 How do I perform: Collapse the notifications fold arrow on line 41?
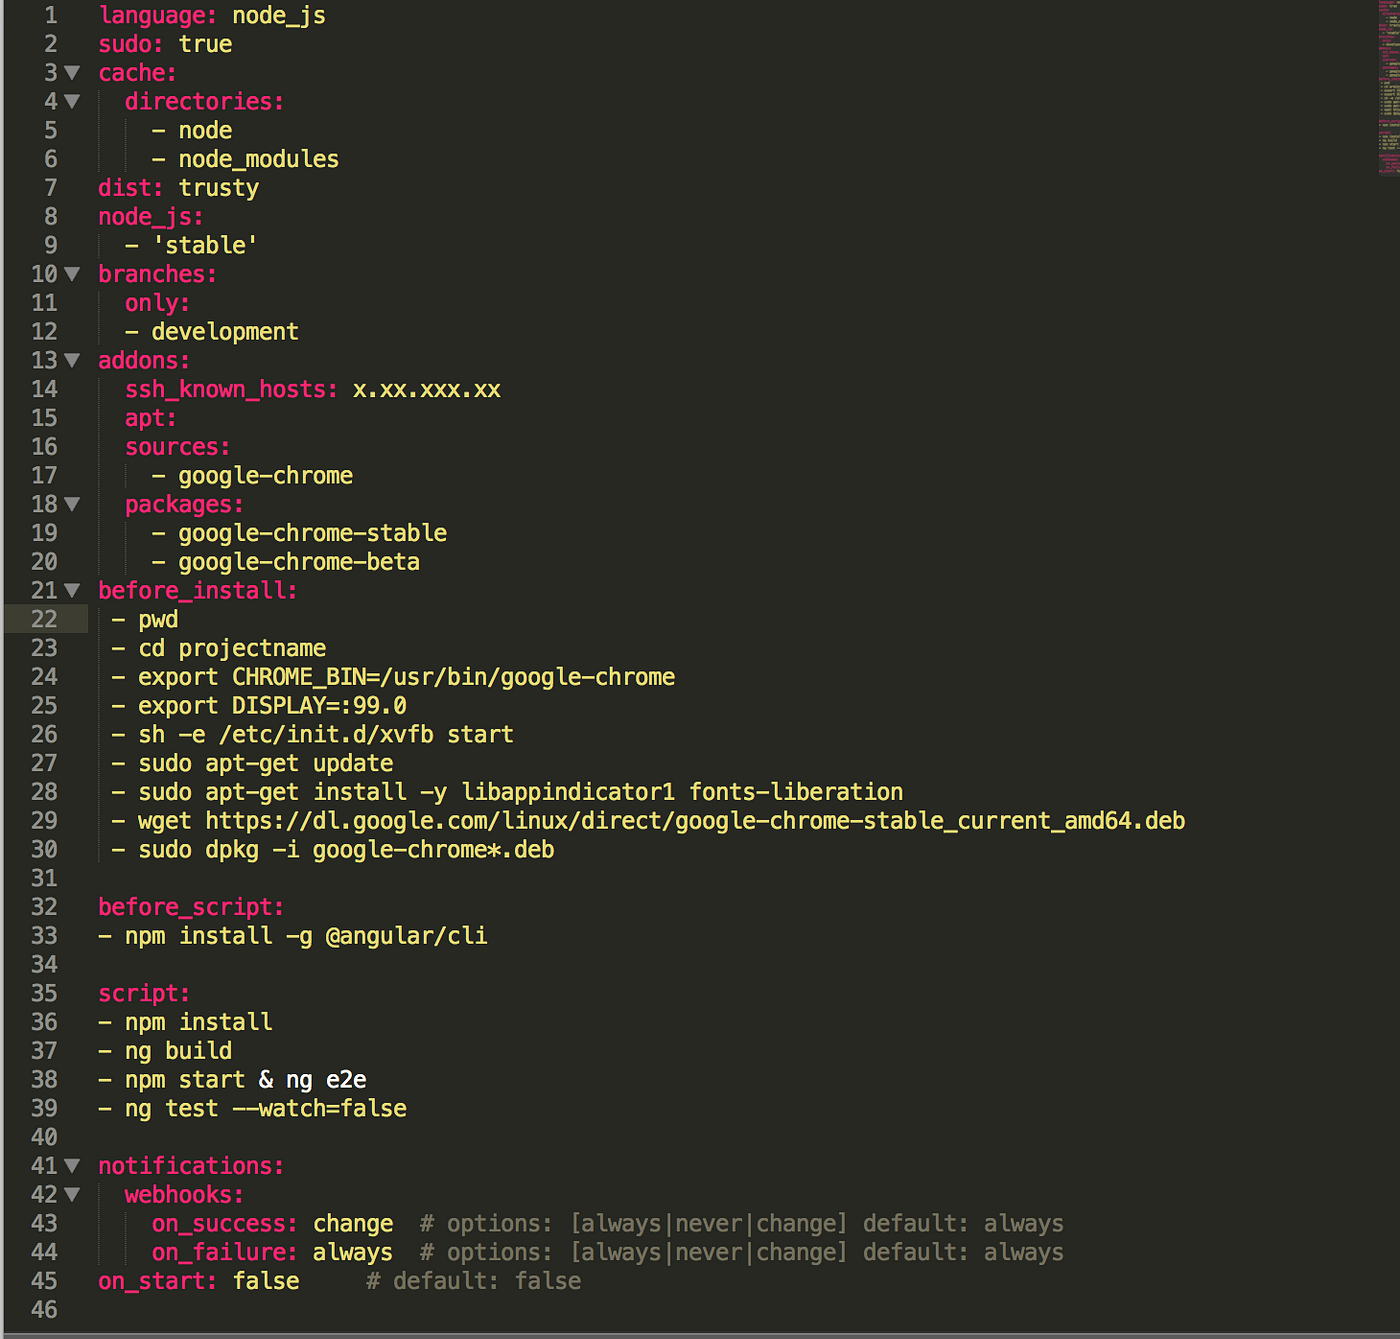pos(72,1166)
